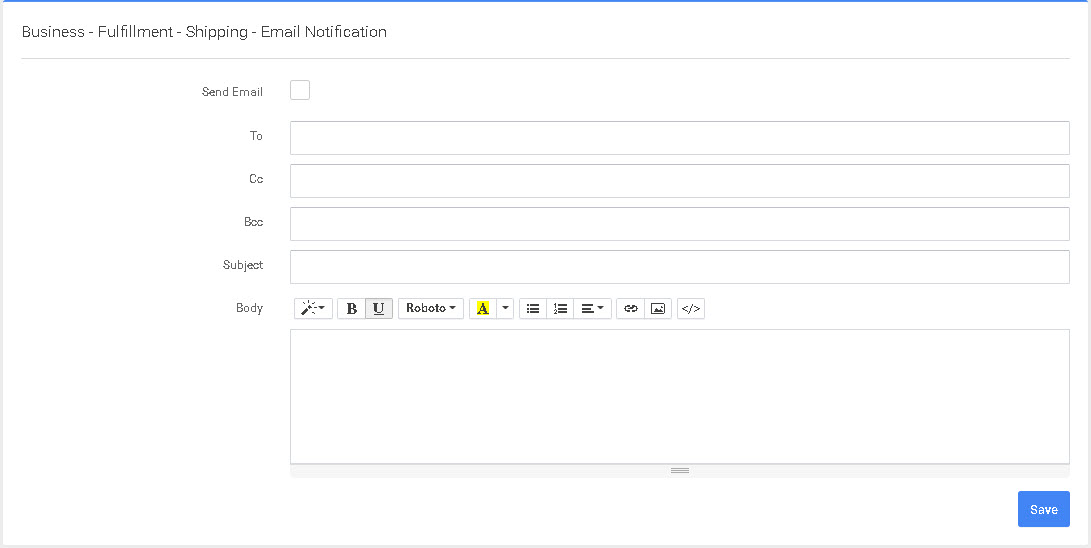Grab the editor resize handle bar
This screenshot has width=1091, height=548.
pyautogui.click(x=679, y=470)
